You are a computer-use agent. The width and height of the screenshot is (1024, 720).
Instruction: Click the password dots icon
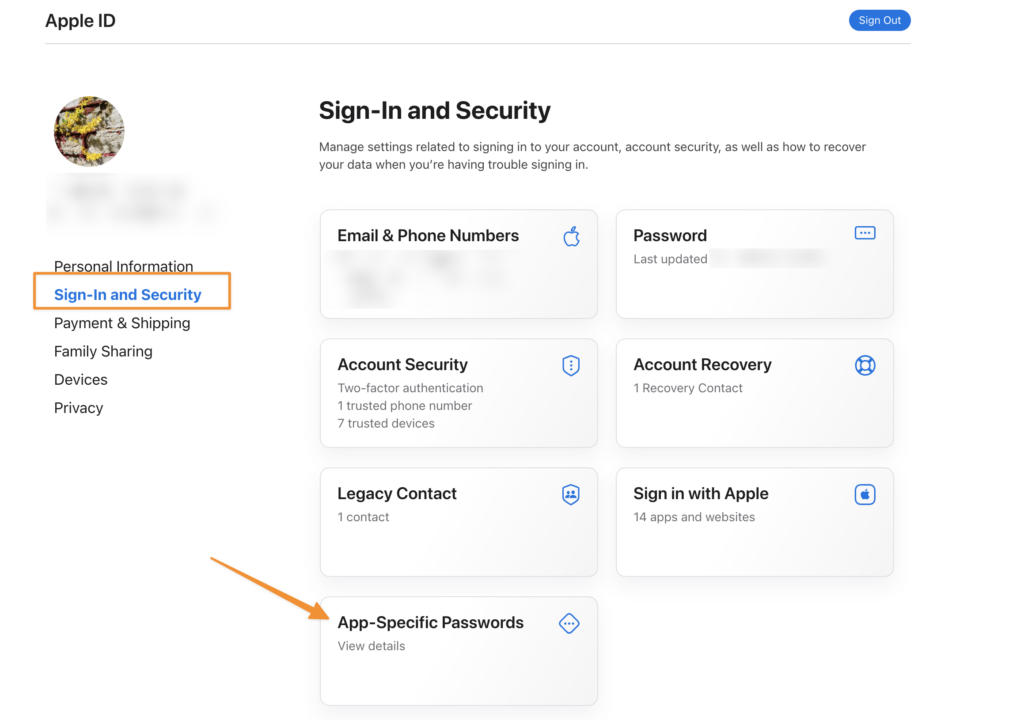(x=865, y=233)
